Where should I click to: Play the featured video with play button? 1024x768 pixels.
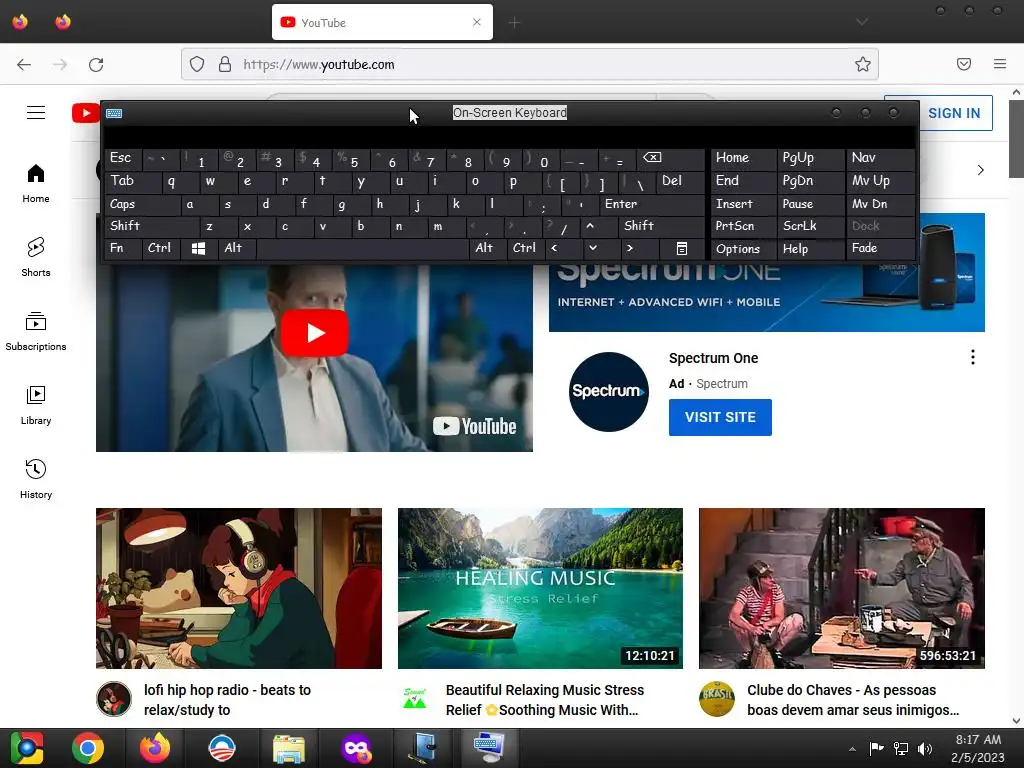click(x=314, y=333)
